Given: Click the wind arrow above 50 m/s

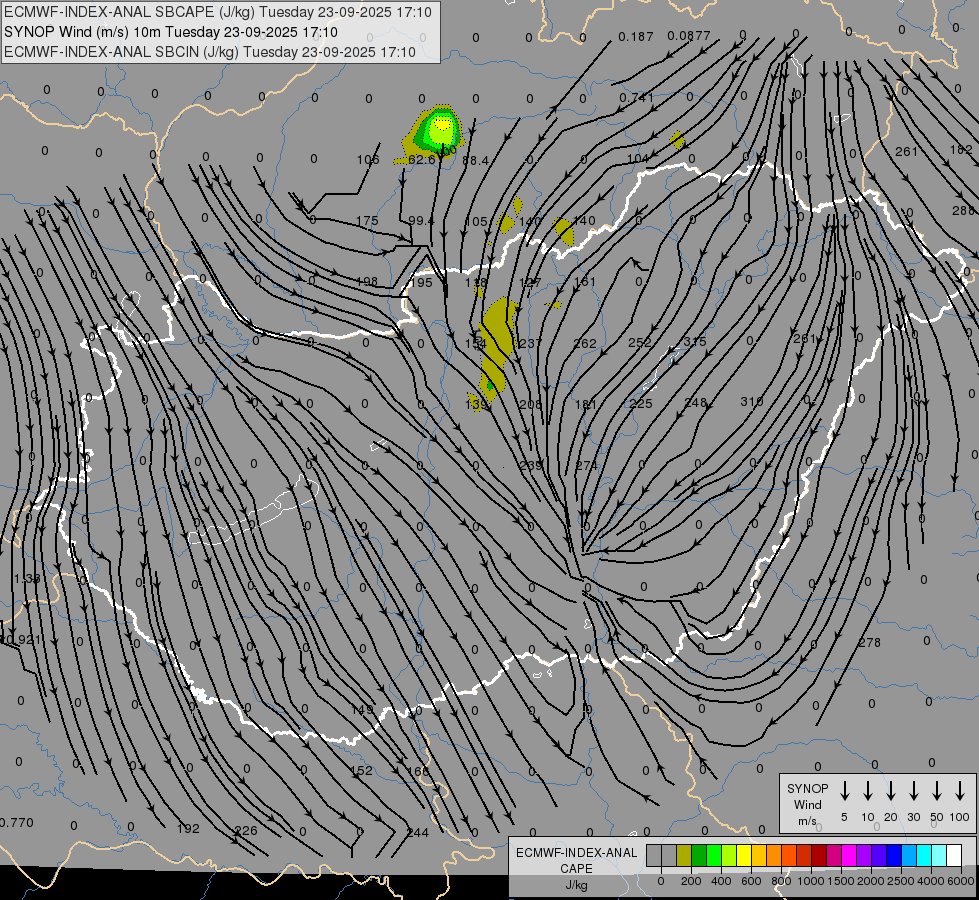Looking at the screenshot, I should point(937,790).
